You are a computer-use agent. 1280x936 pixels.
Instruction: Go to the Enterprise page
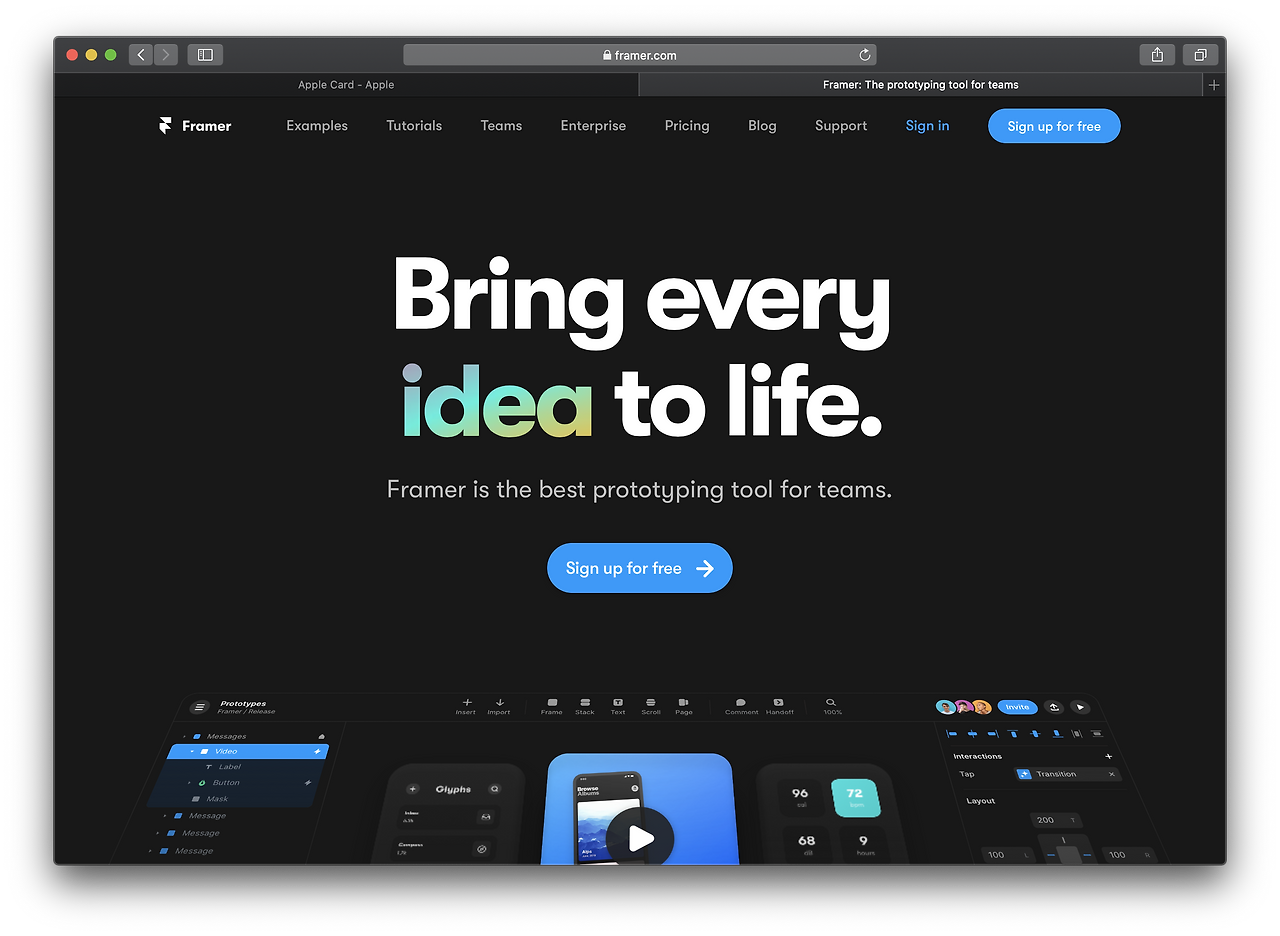(x=593, y=126)
